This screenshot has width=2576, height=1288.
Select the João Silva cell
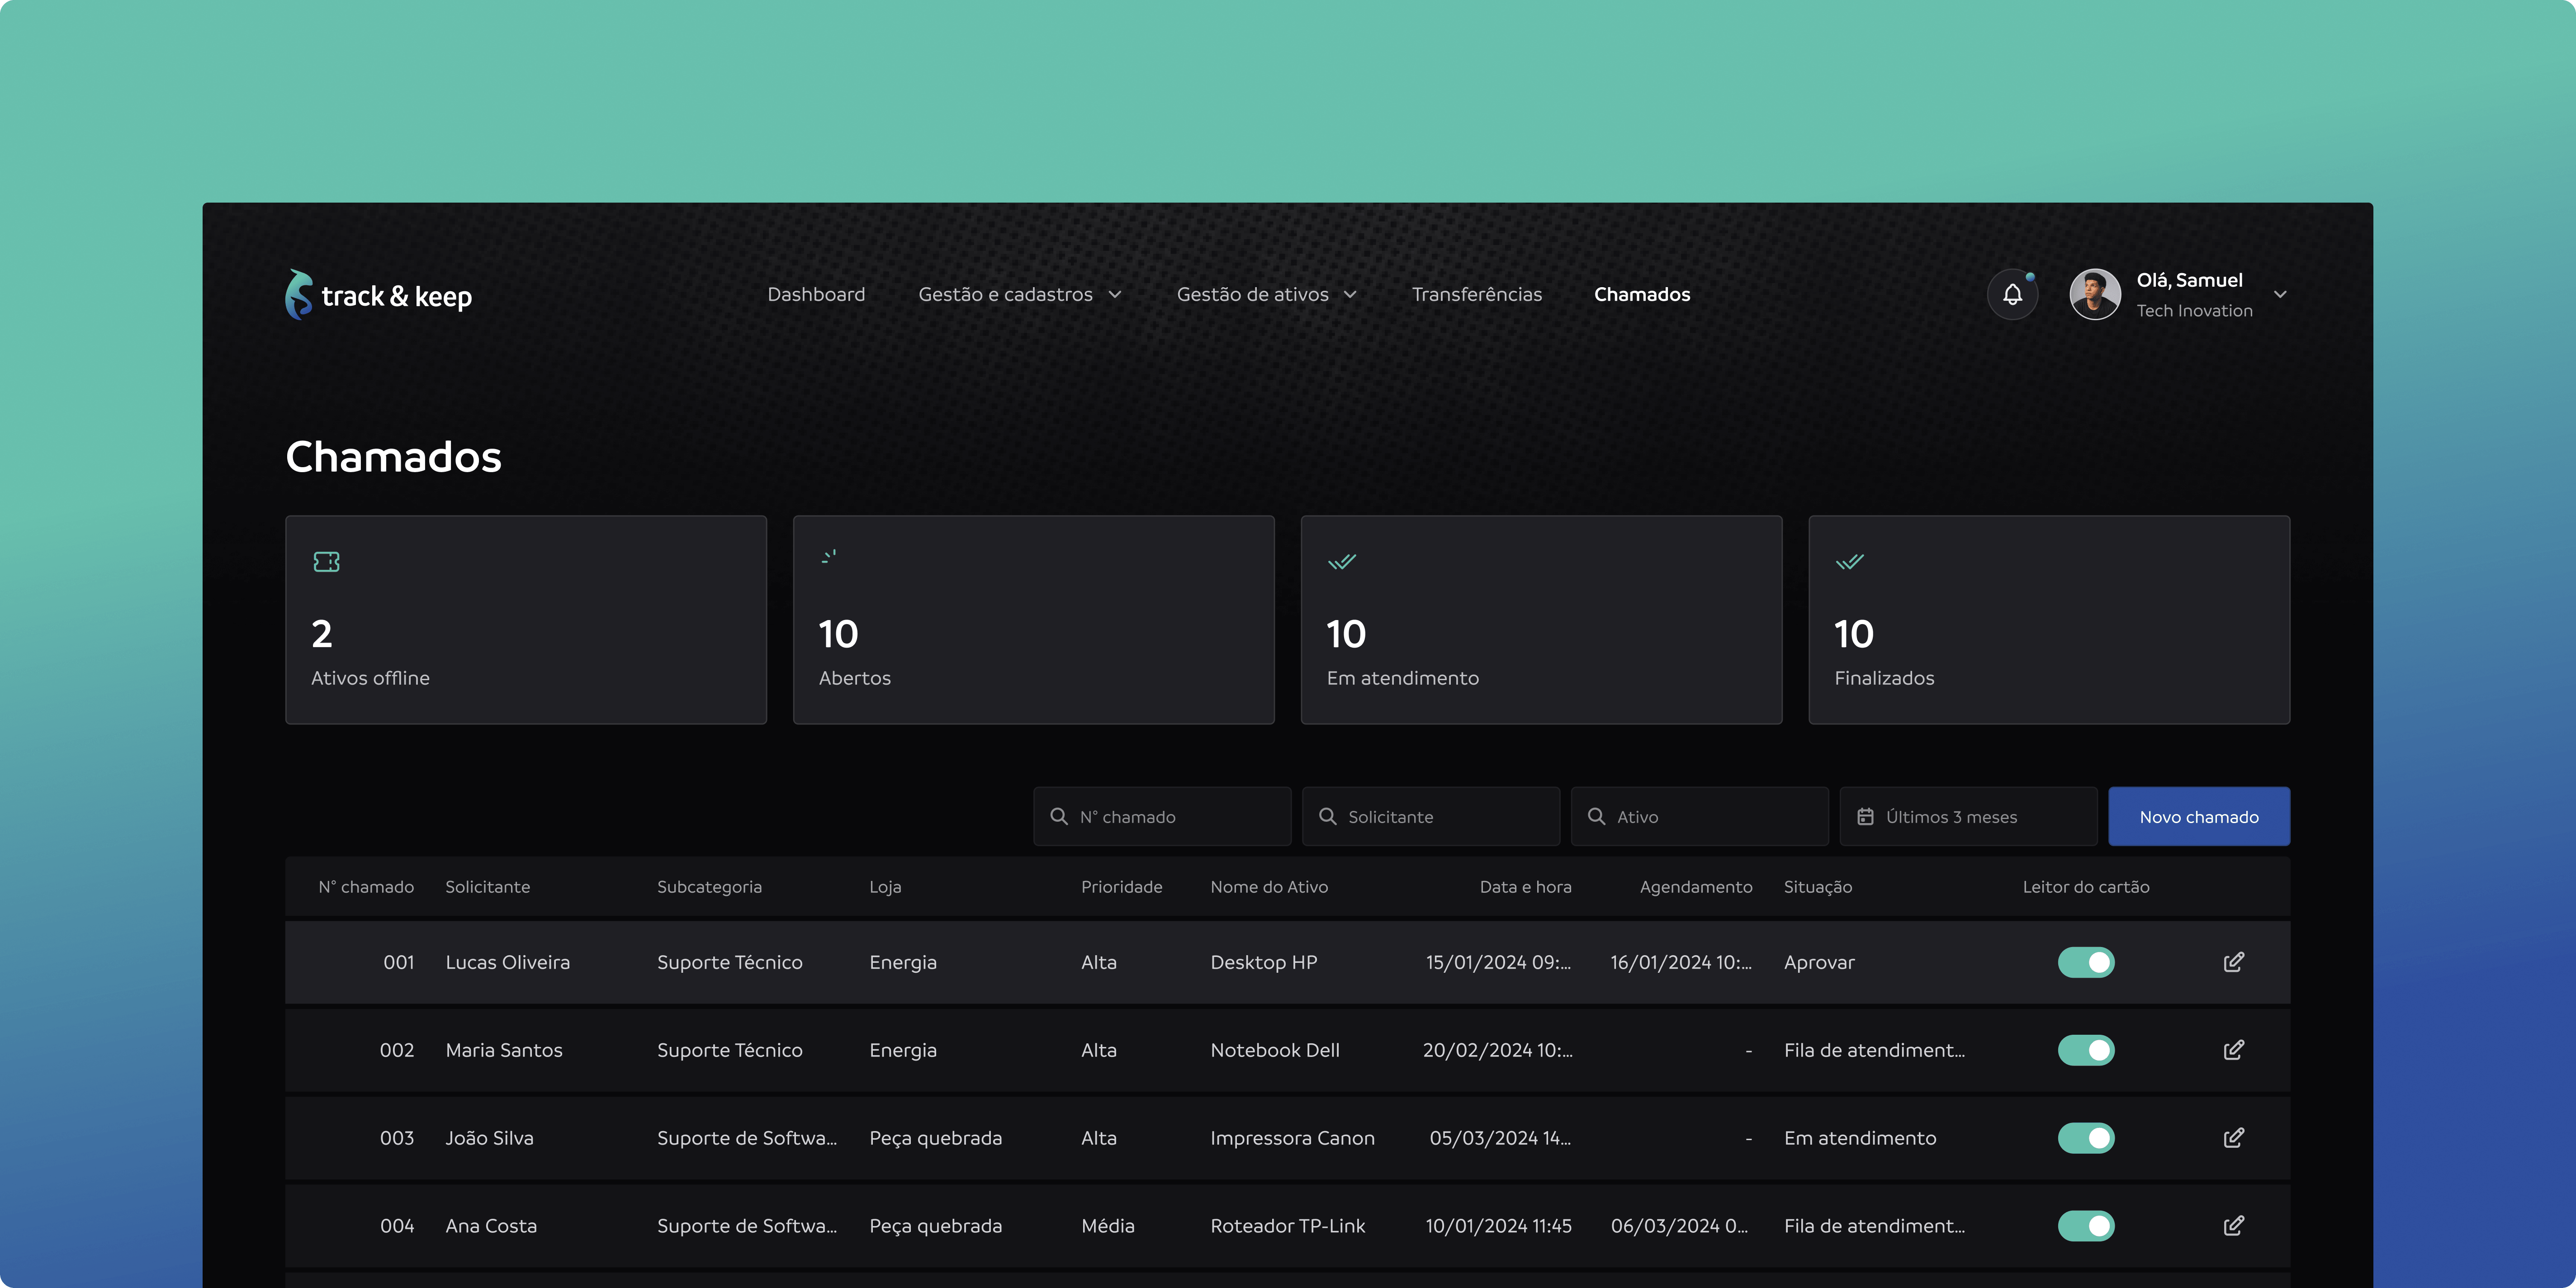(x=489, y=1138)
